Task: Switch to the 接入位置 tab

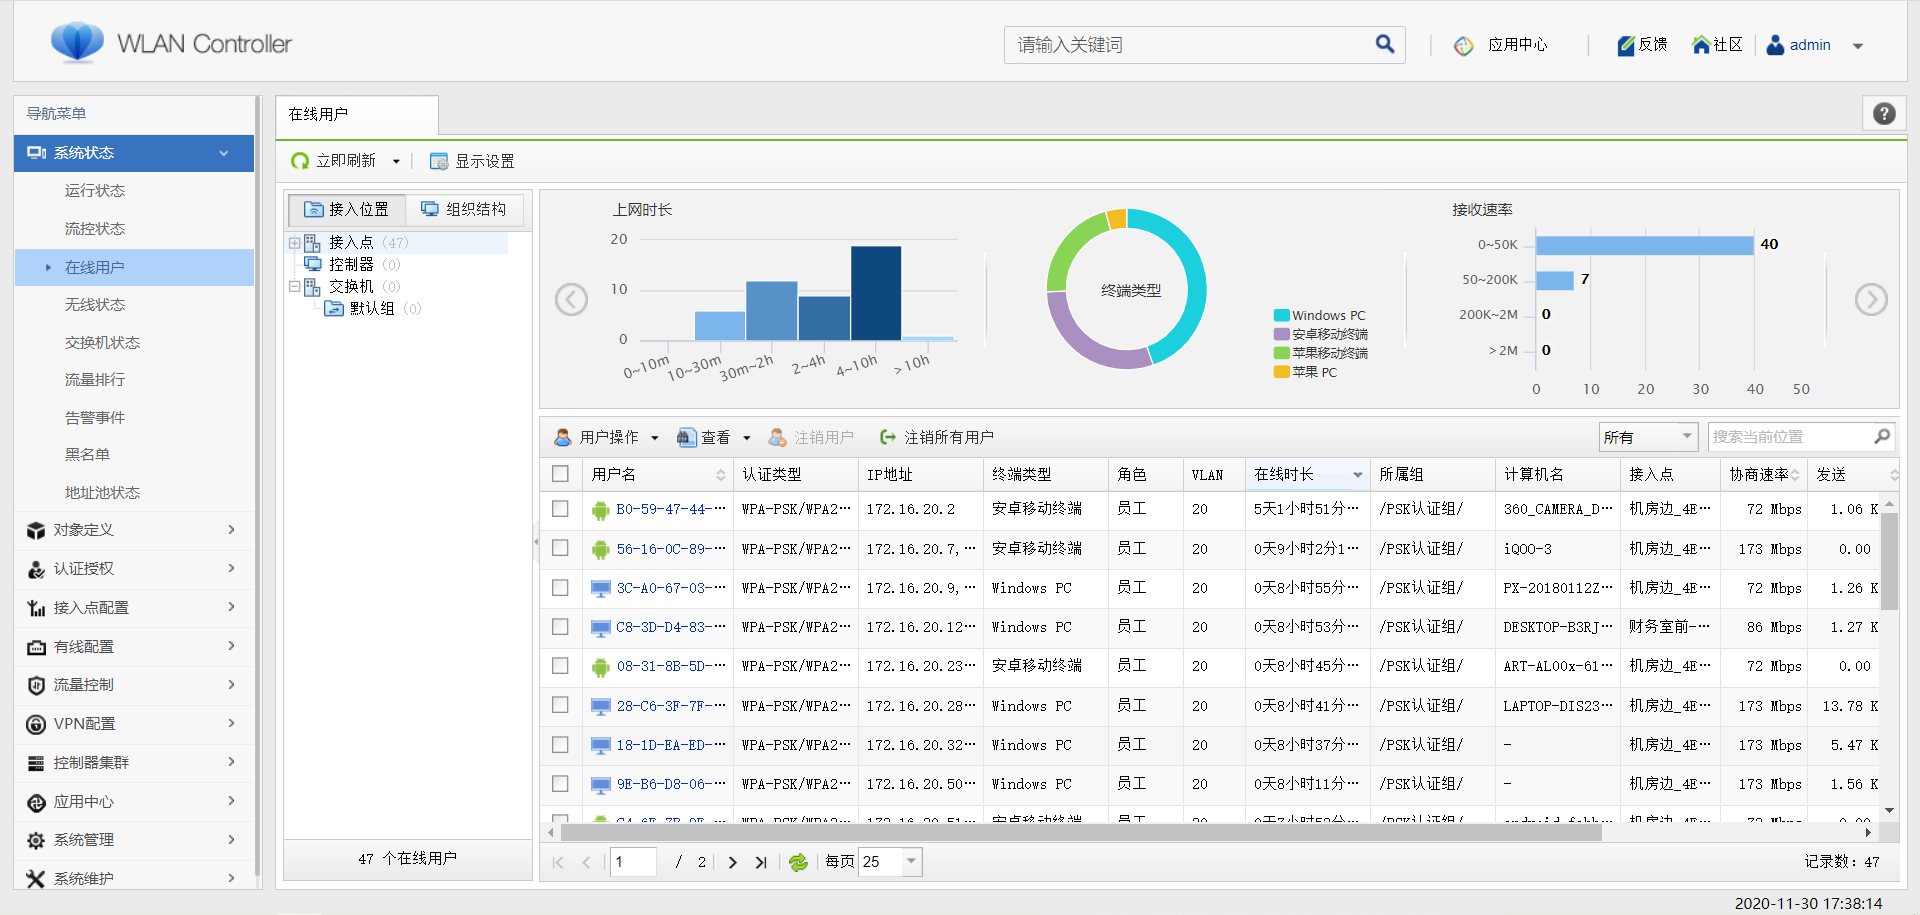Action: (347, 209)
